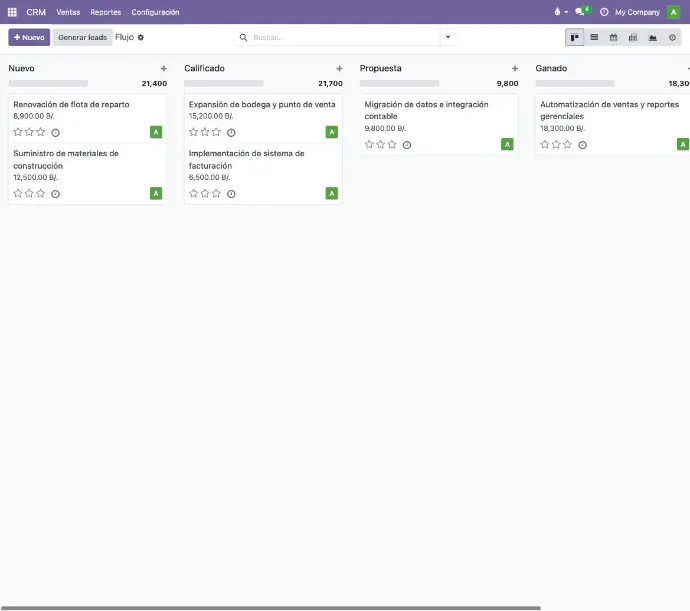Open Implementación de sistema de facturación card
690x611 pixels.
click(x=263, y=173)
